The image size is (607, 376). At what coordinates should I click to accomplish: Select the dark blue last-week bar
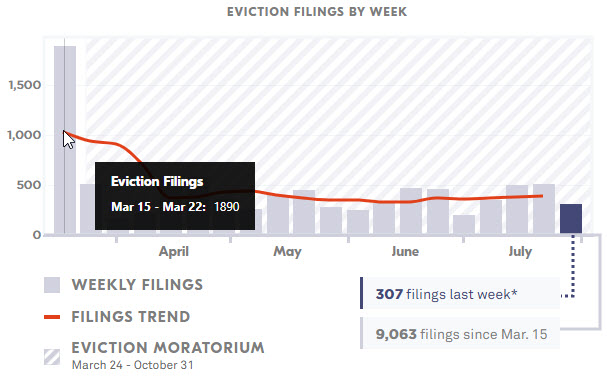click(x=571, y=219)
